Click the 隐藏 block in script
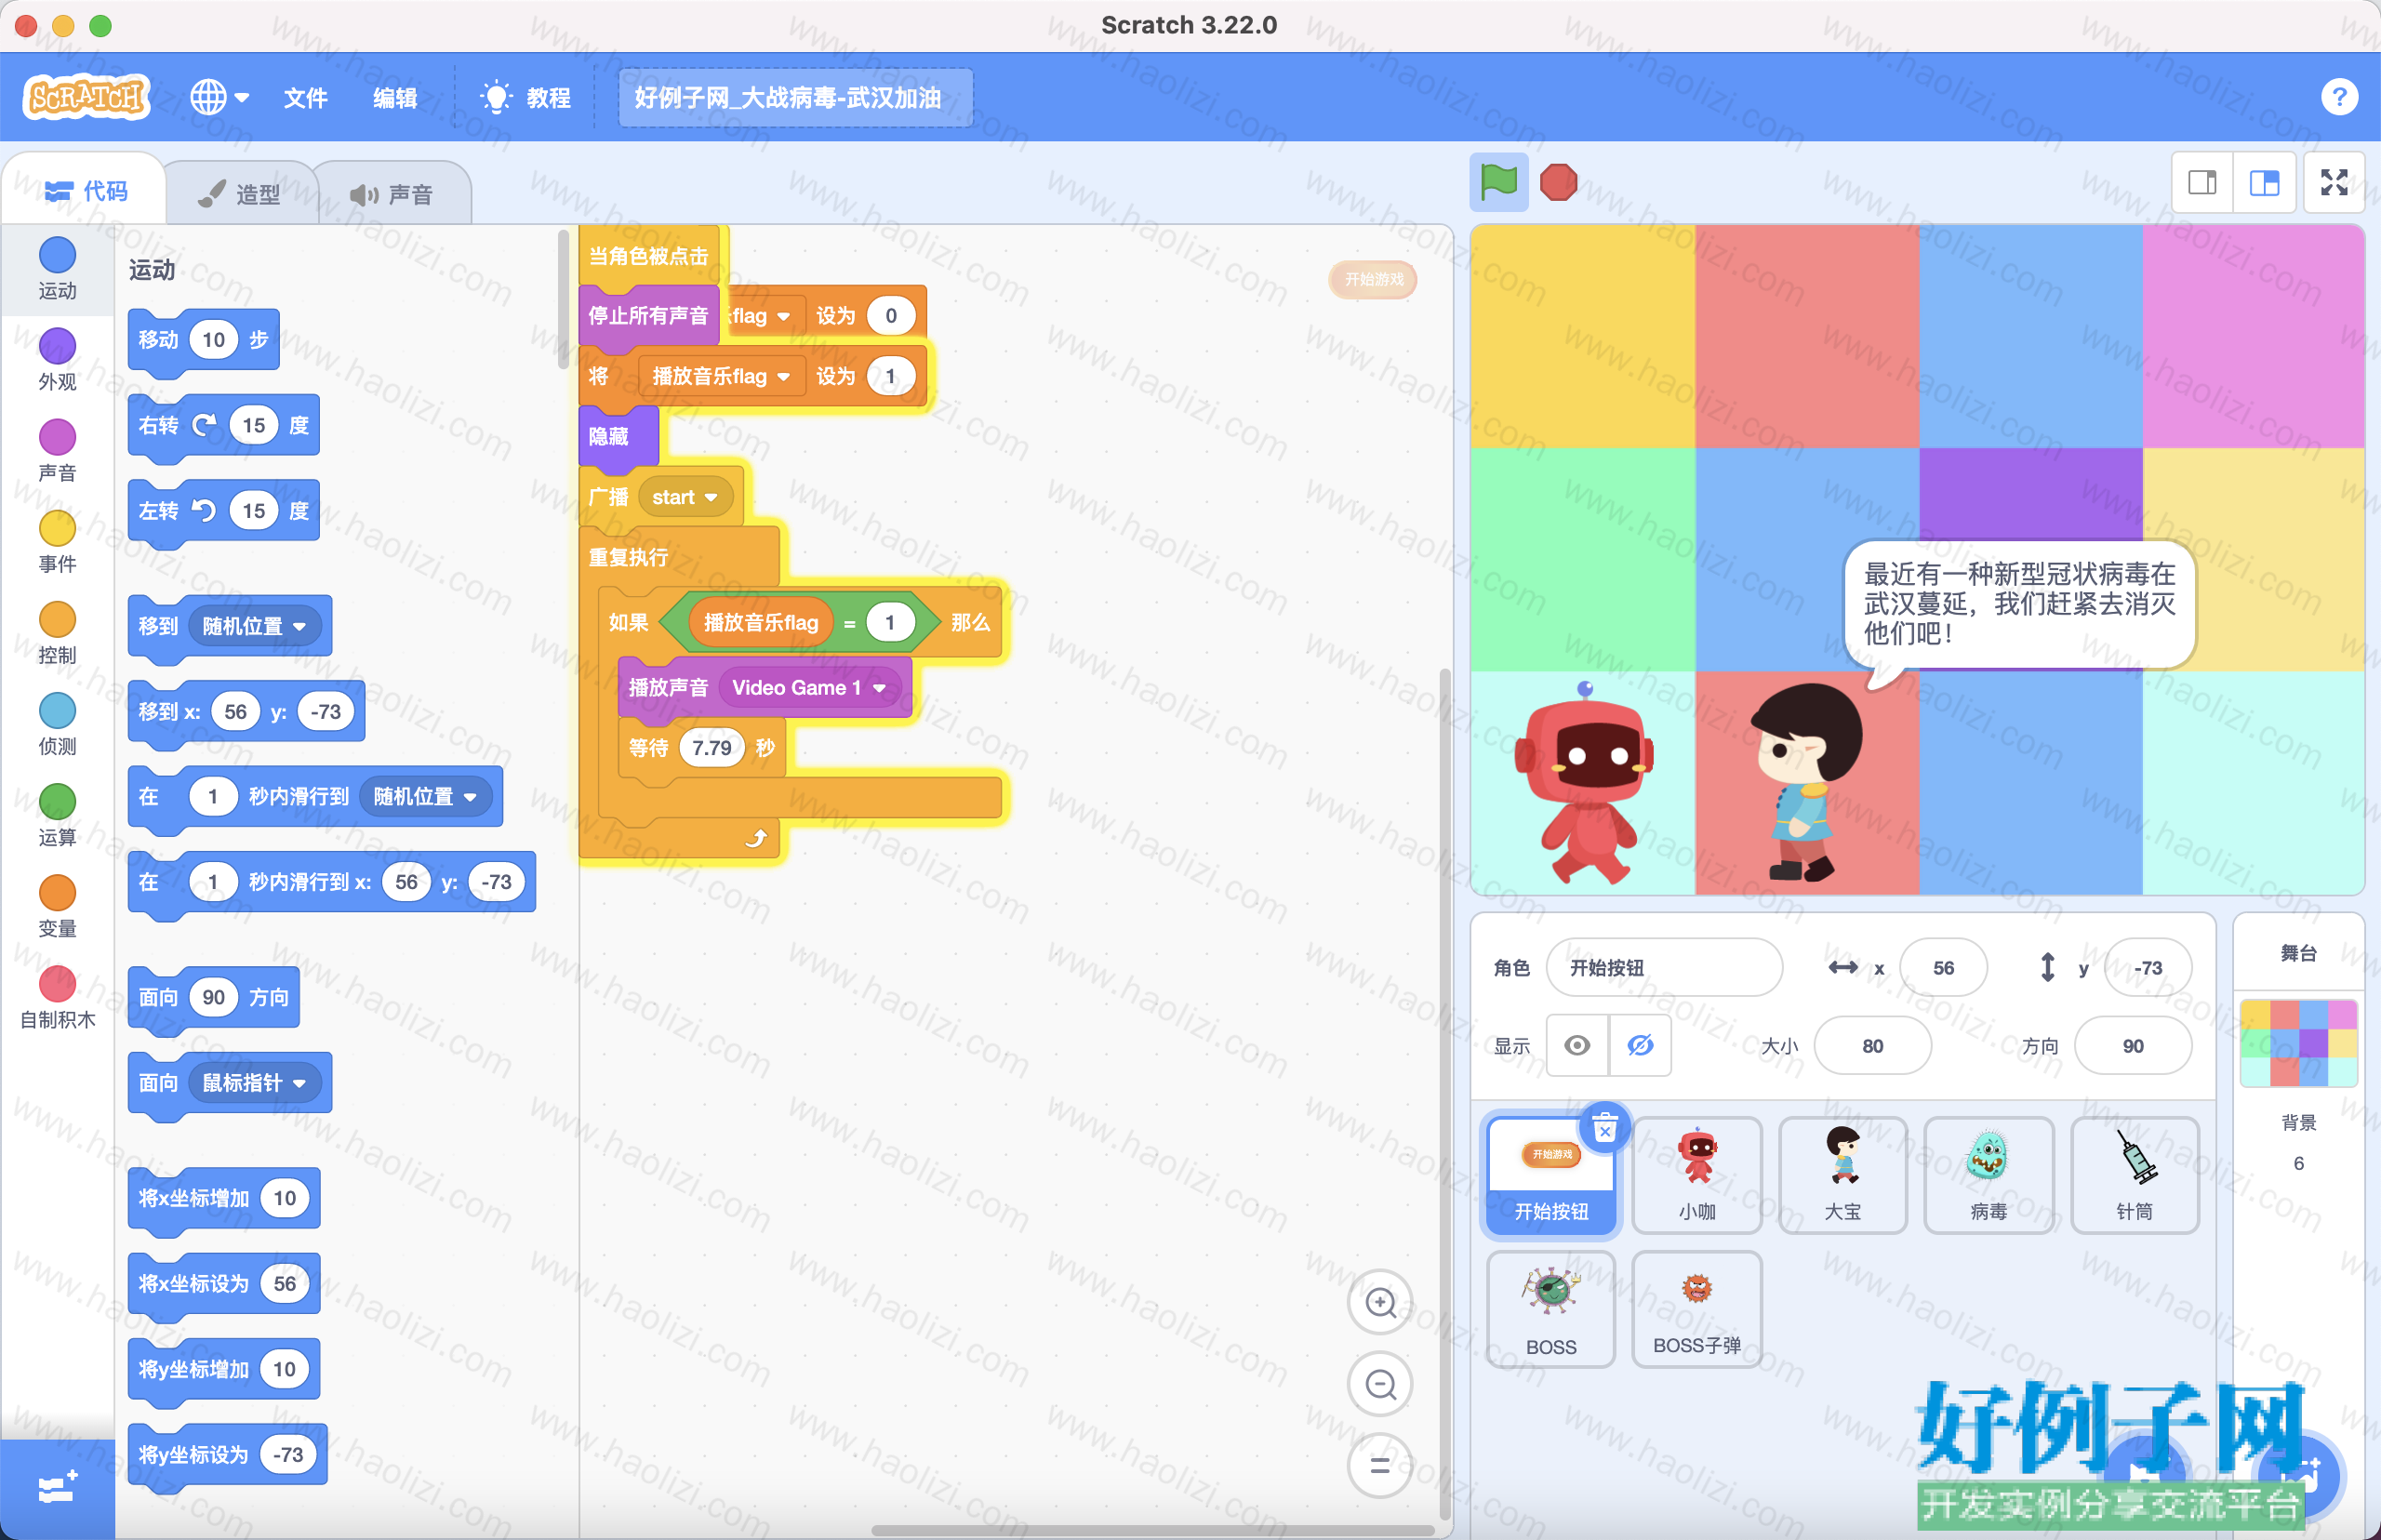Viewport: 2381px width, 1540px height. [x=618, y=437]
